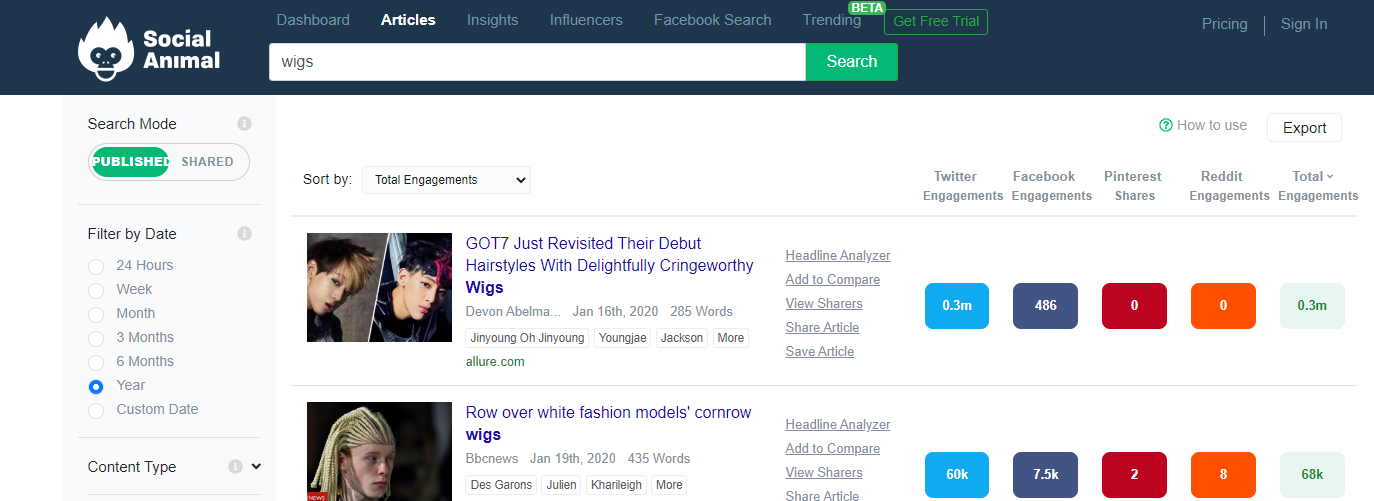This screenshot has width=1374, height=501.
Task: Click the 8 Reddit engagements badge
Action: click(x=1223, y=475)
